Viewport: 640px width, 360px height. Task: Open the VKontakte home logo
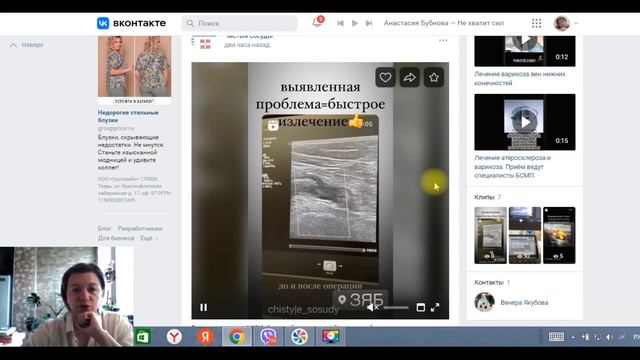[131, 23]
